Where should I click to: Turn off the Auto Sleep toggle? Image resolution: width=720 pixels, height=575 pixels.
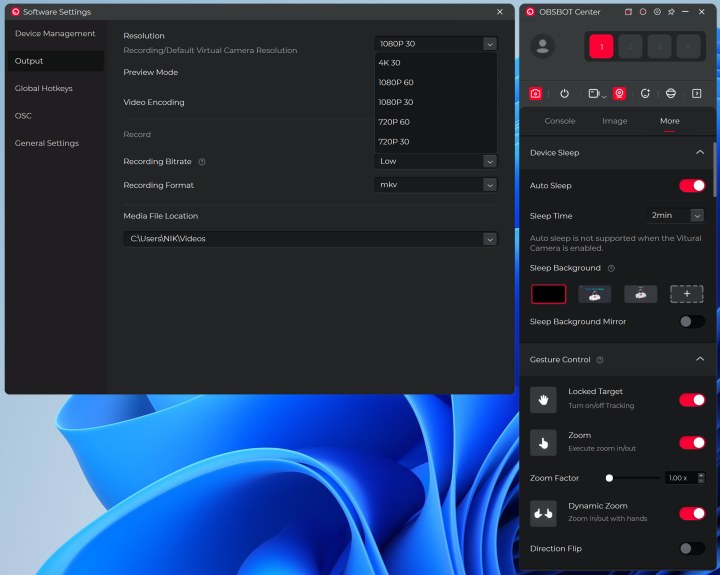tap(691, 186)
